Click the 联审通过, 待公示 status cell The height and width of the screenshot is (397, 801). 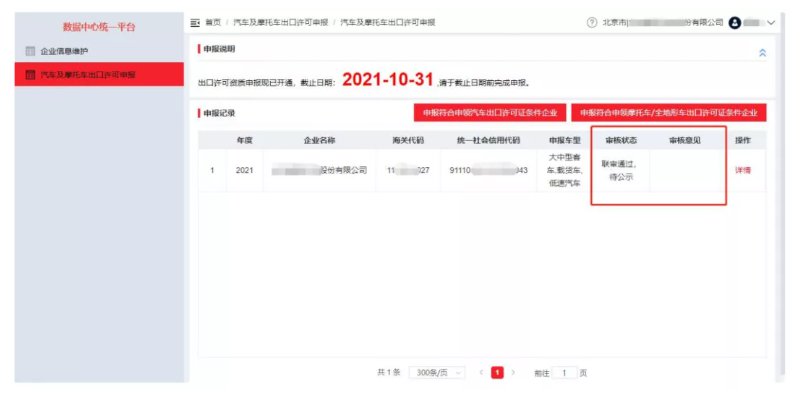(x=620, y=171)
